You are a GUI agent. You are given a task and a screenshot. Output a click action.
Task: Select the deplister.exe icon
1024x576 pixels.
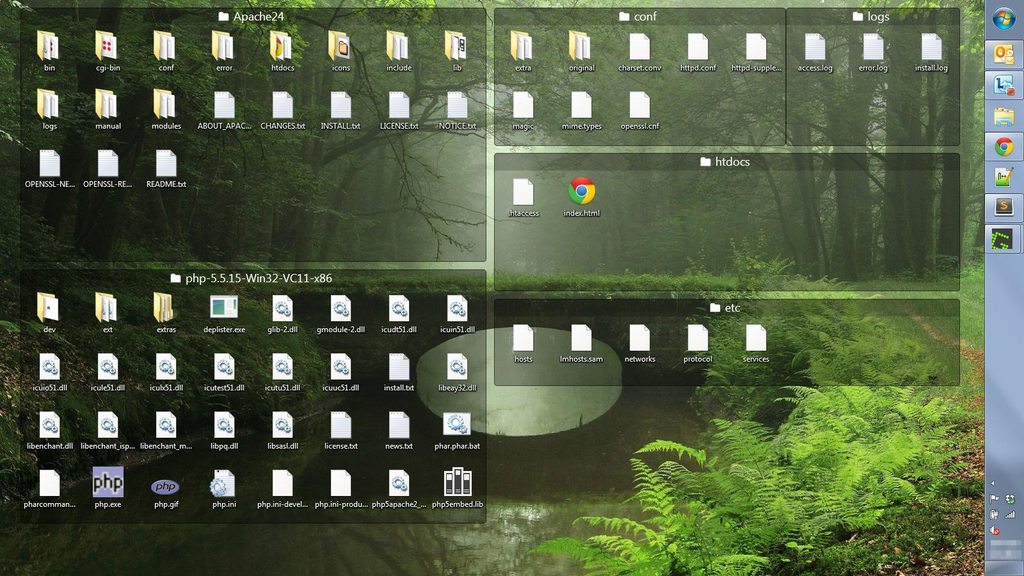click(x=224, y=313)
